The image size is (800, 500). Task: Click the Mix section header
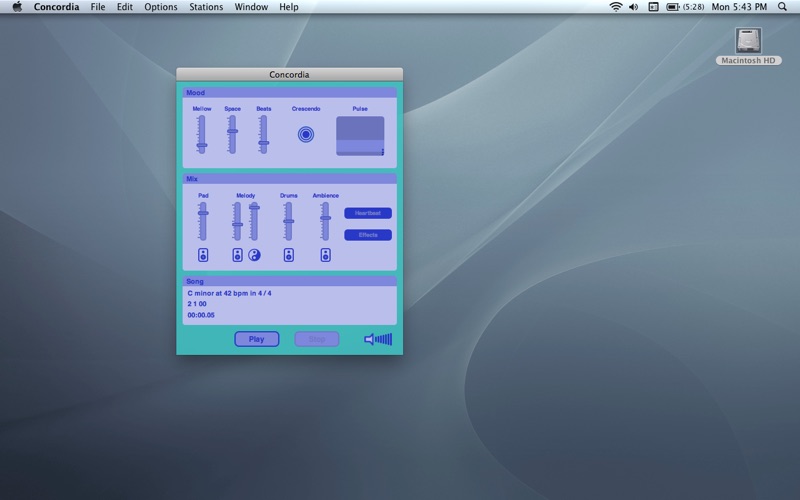pos(289,179)
